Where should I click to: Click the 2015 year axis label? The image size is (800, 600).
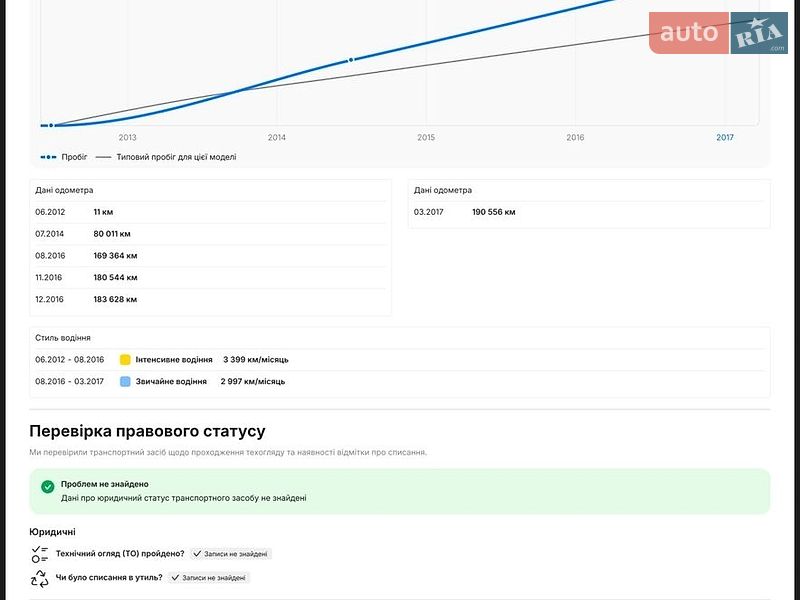point(426,137)
